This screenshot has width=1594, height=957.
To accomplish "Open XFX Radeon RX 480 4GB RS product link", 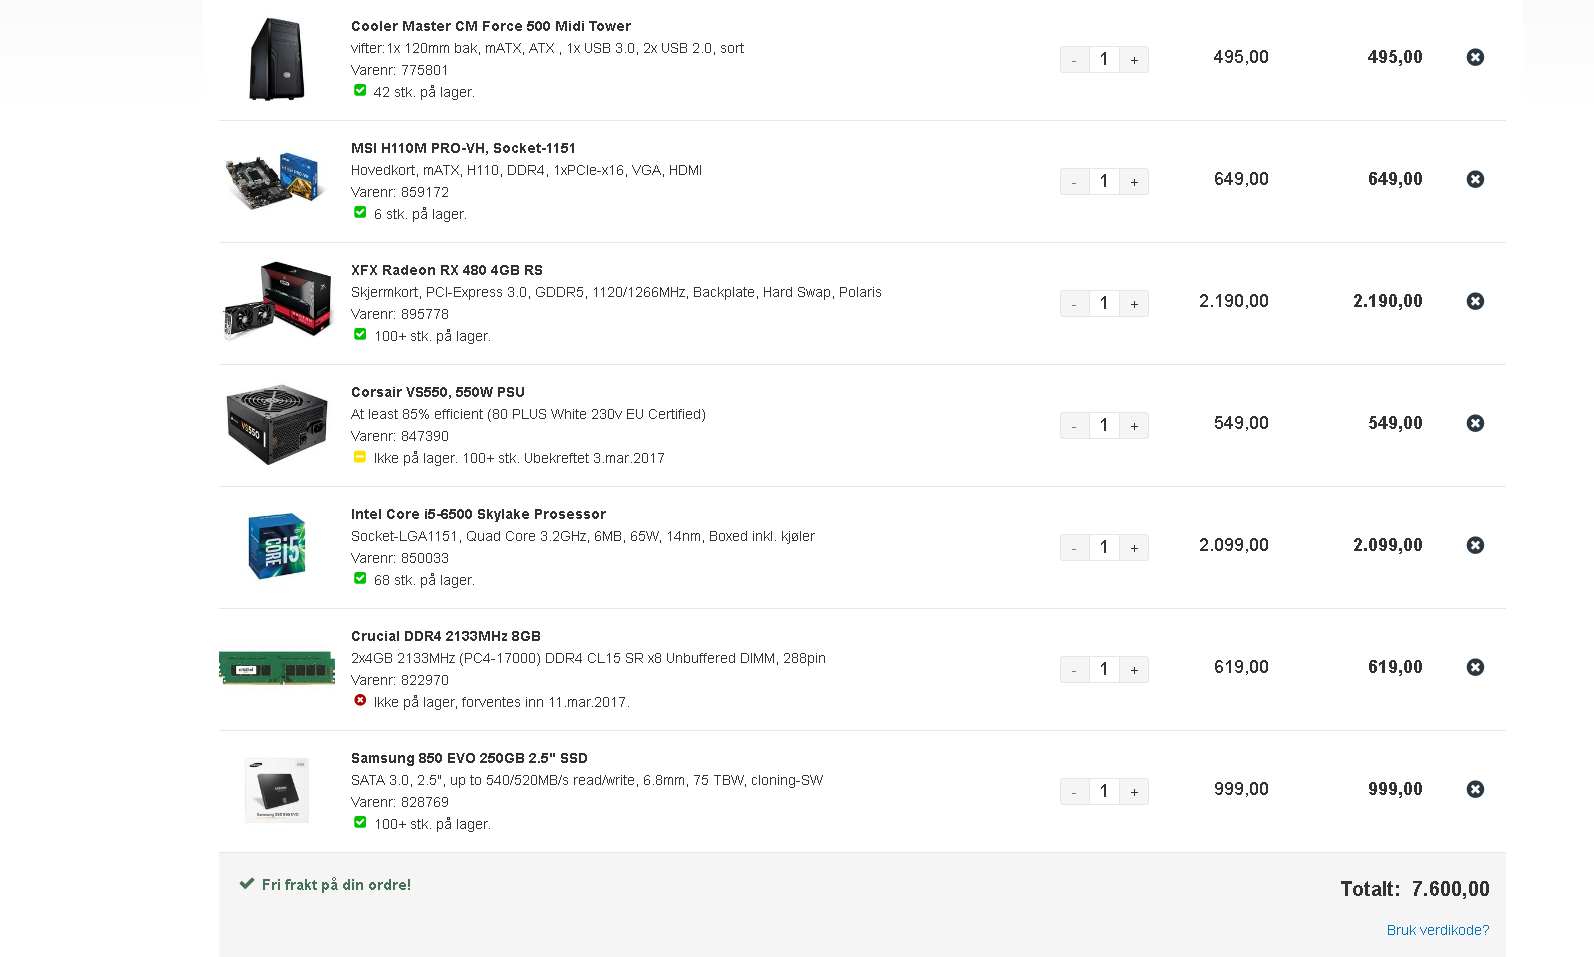I will [x=447, y=270].
